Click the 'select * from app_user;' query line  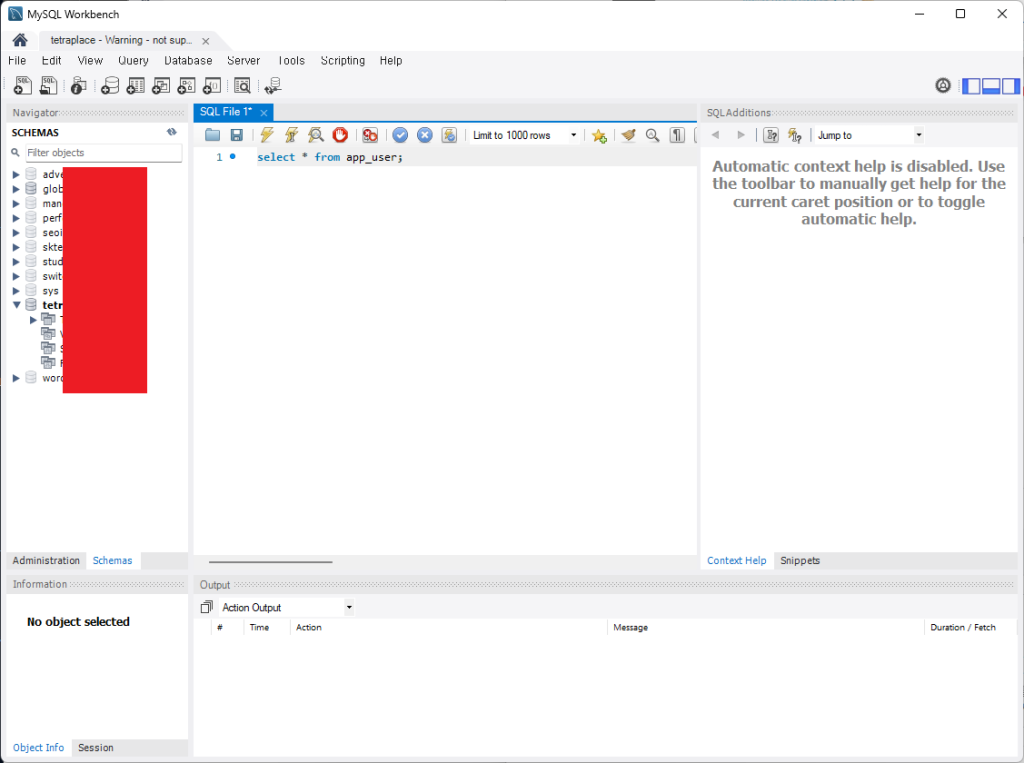[x=330, y=157]
